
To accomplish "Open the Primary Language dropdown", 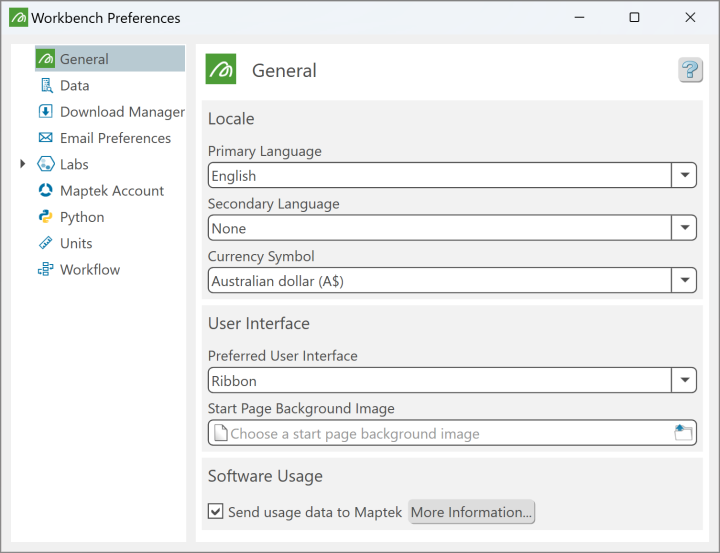I will click(684, 176).
